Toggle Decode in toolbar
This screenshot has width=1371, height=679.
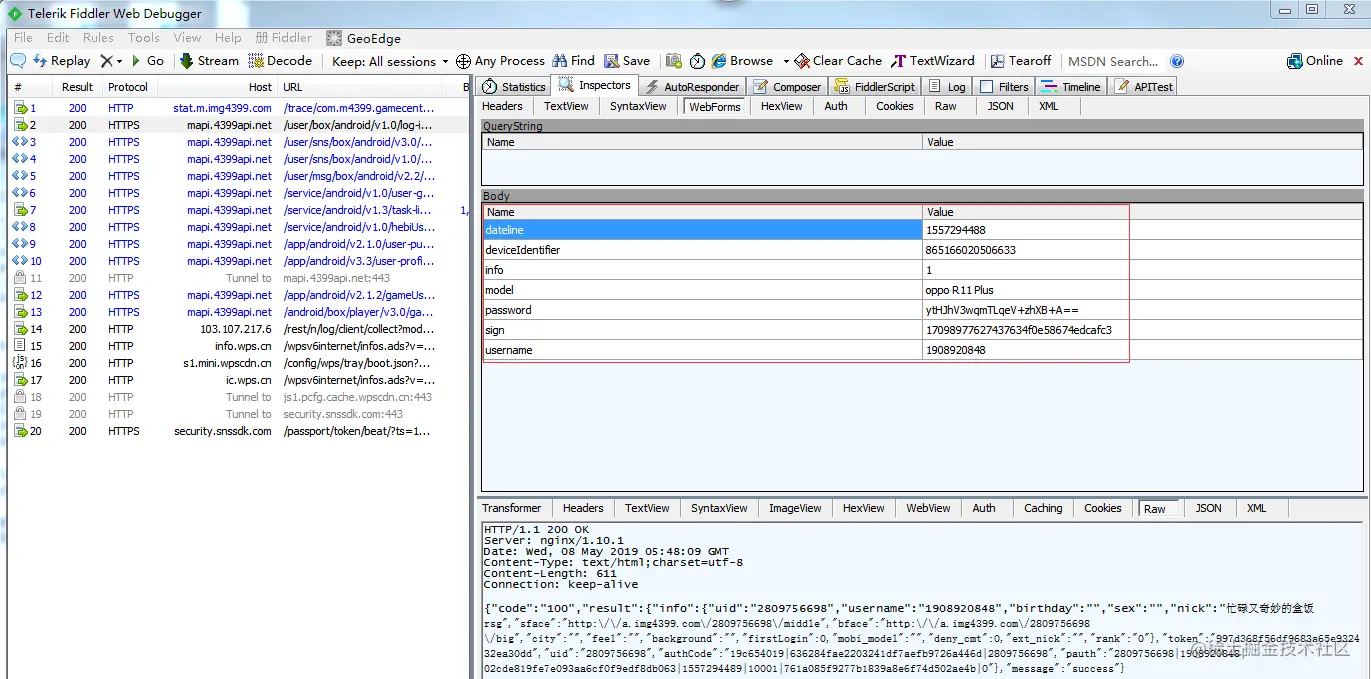pos(280,61)
